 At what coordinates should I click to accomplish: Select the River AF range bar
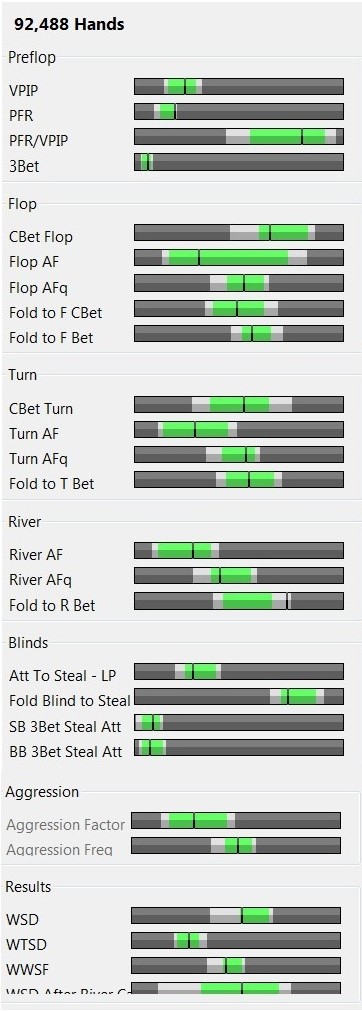[239, 551]
